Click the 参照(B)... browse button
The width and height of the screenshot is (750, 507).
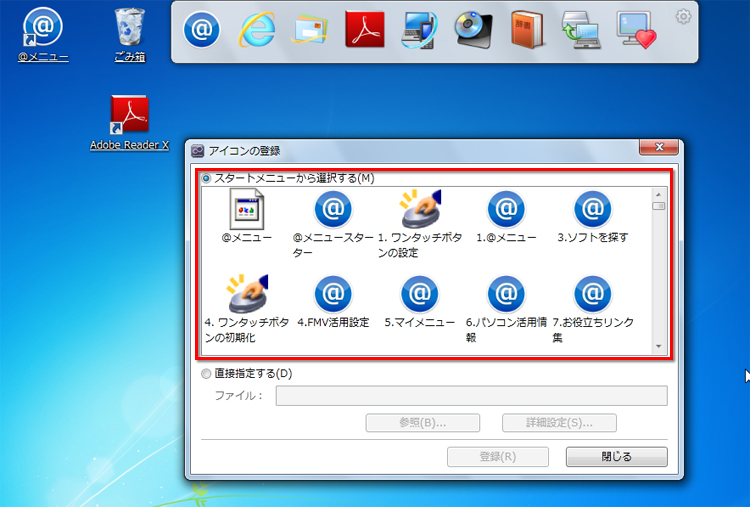[423, 423]
